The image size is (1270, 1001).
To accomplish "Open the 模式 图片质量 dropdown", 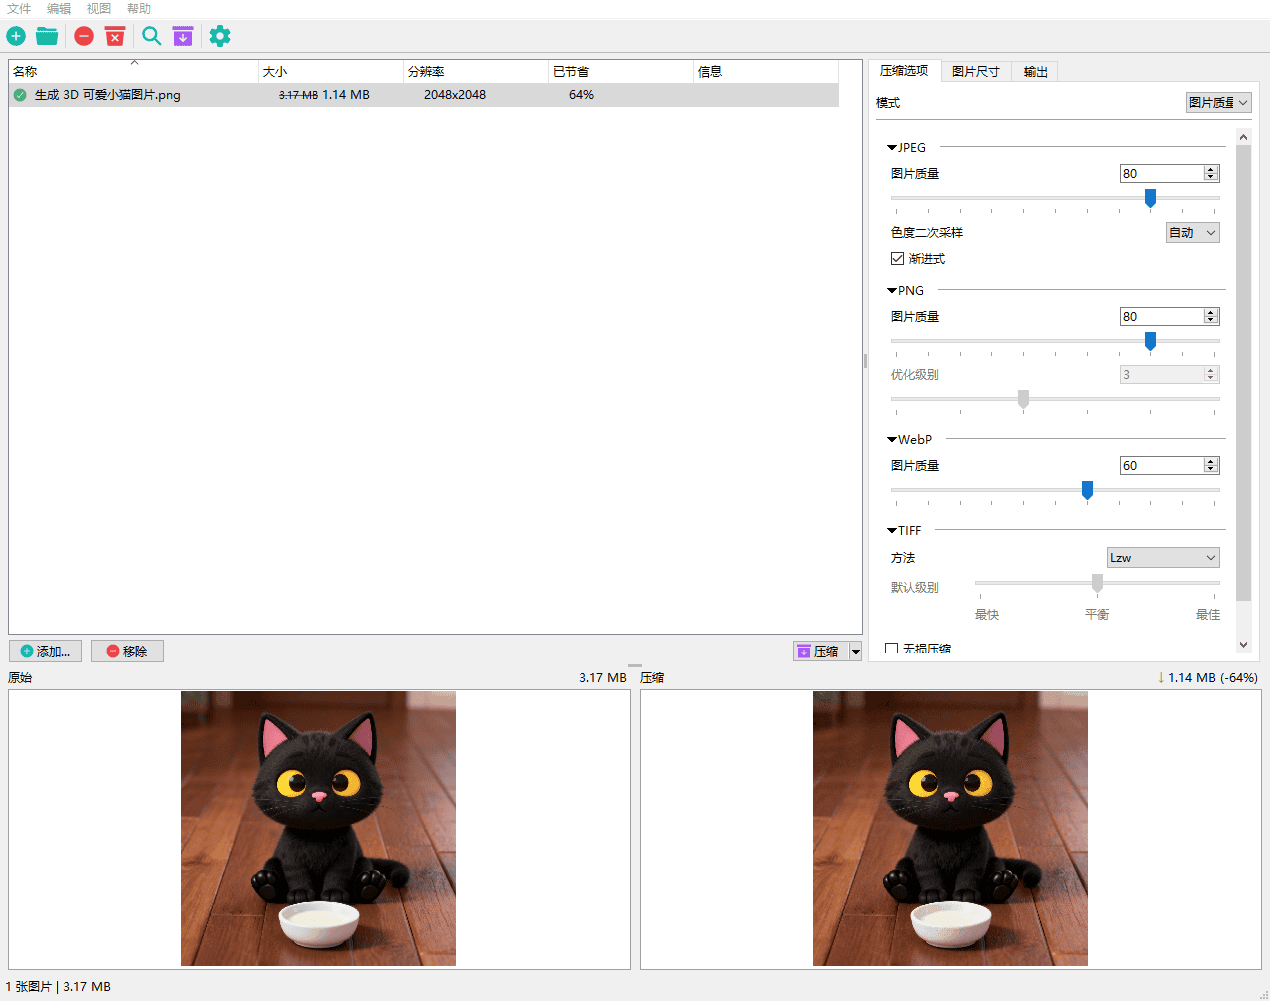I will [1218, 103].
